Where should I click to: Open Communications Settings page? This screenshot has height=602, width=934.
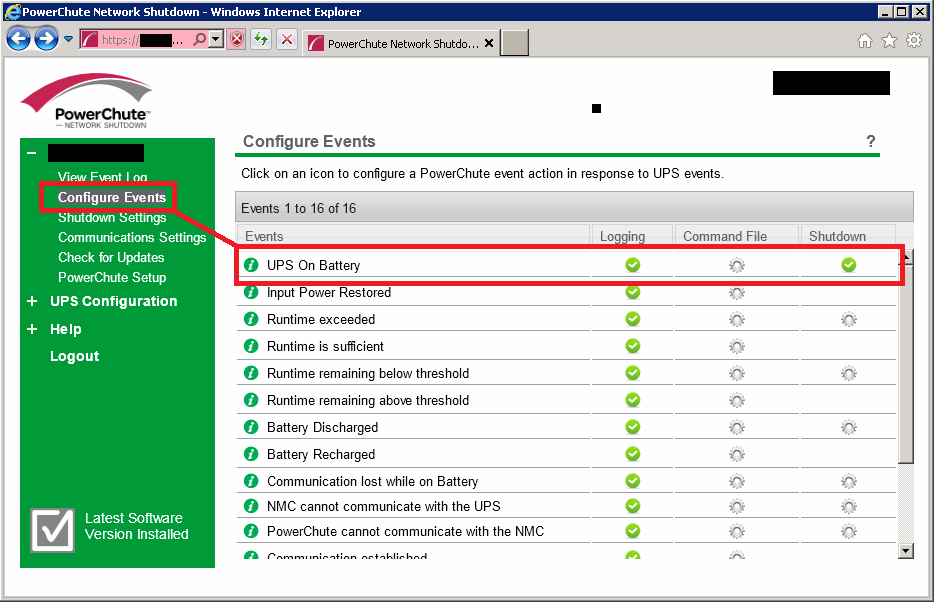[132, 238]
